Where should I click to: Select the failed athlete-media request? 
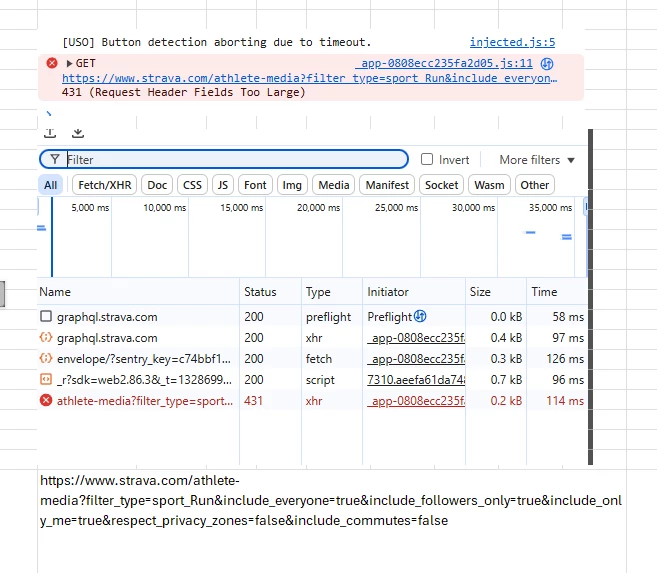[x=145, y=401]
